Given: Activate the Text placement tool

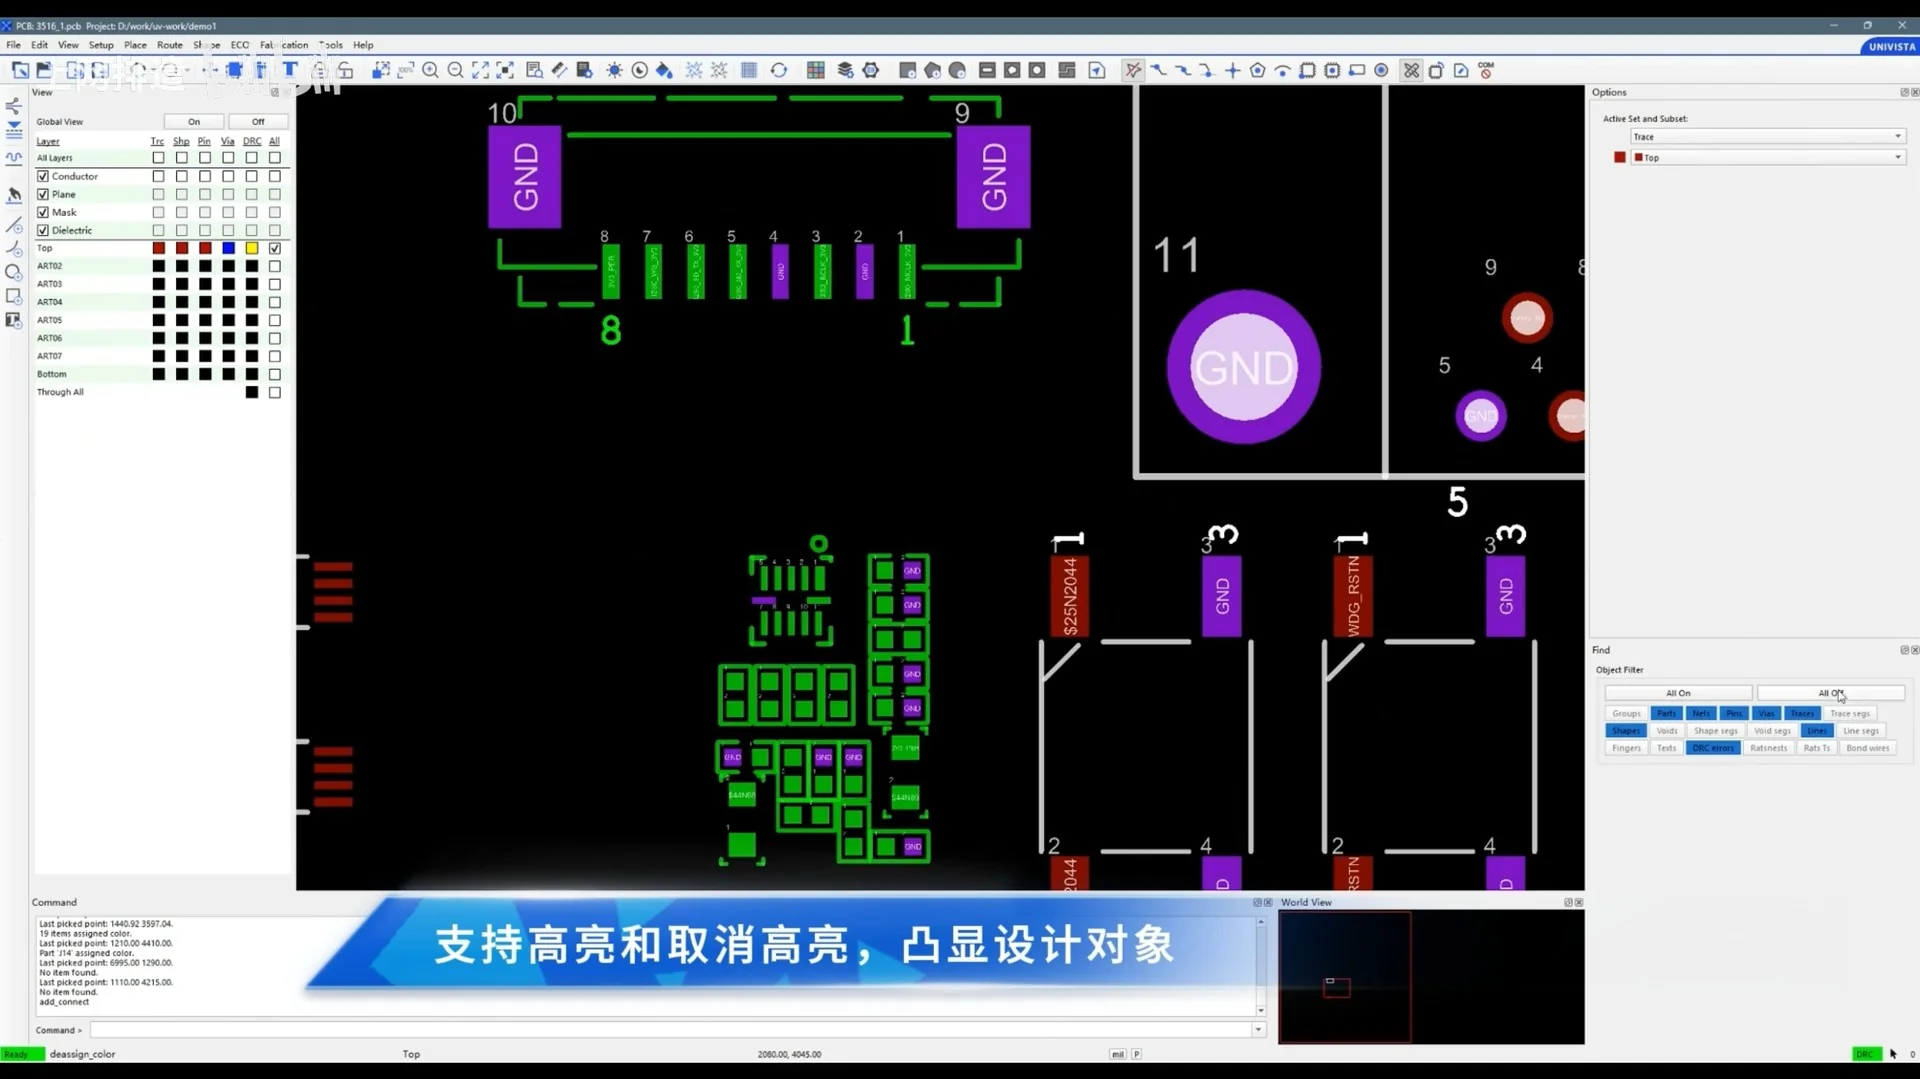Looking at the screenshot, I should (290, 70).
